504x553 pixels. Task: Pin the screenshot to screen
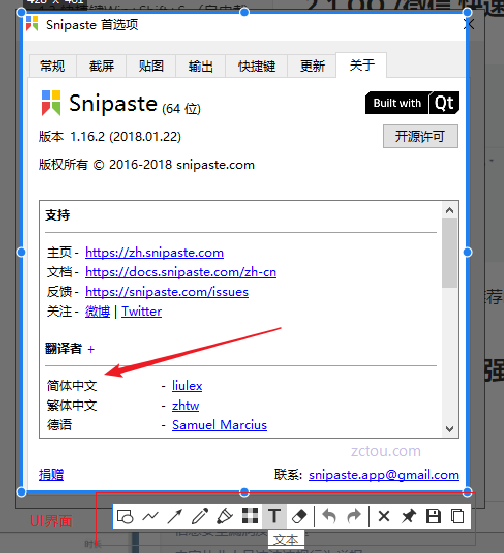pyautogui.click(x=409, y=517)
